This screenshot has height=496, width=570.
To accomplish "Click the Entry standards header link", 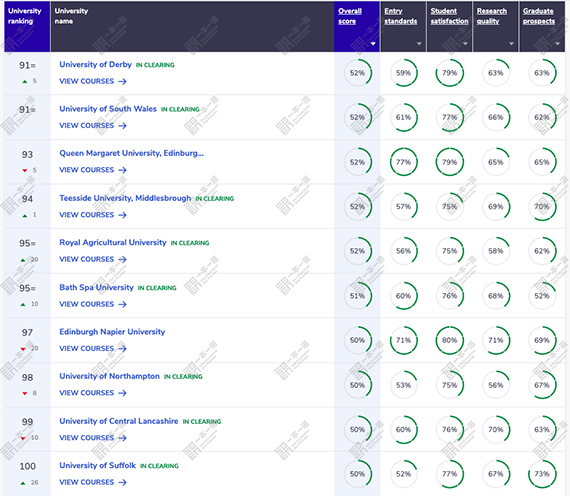I will [401, 16].
